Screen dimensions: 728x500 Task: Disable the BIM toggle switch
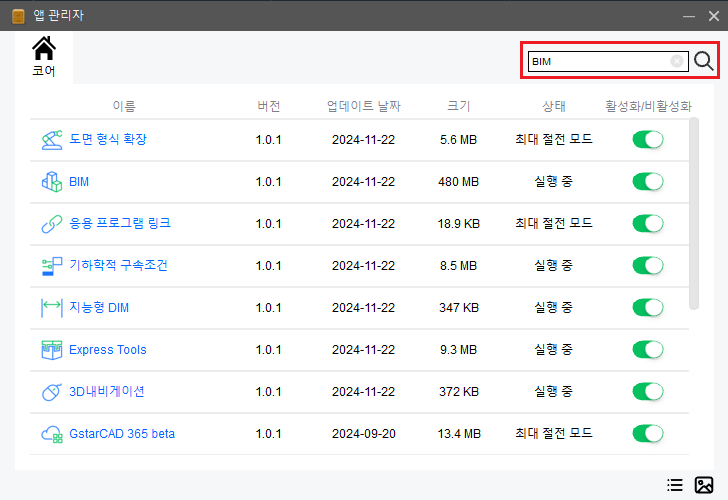tap(648, 182)
